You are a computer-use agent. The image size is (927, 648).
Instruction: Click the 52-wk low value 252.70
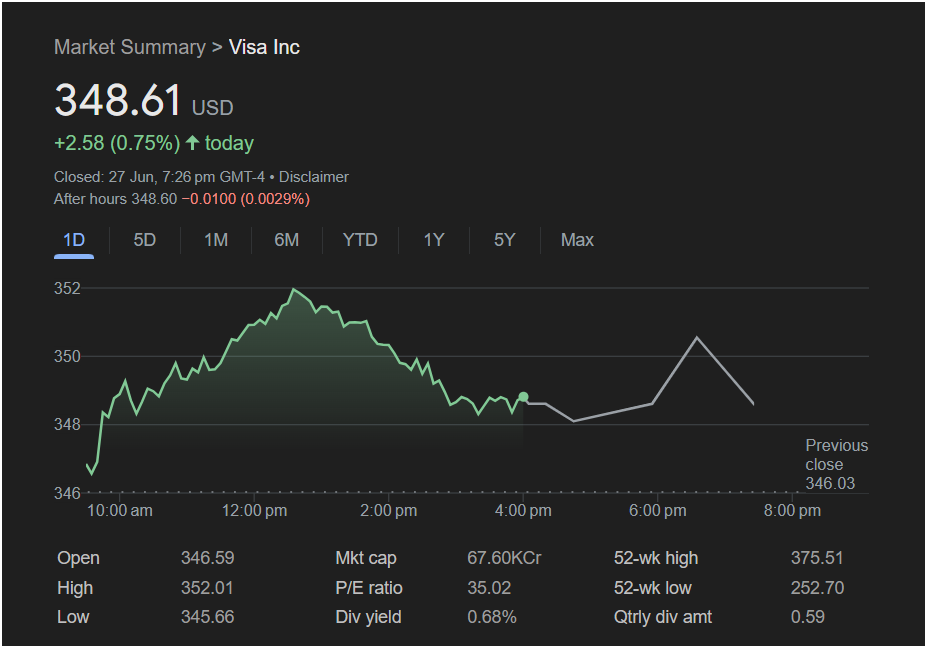(x=818, y=588)
